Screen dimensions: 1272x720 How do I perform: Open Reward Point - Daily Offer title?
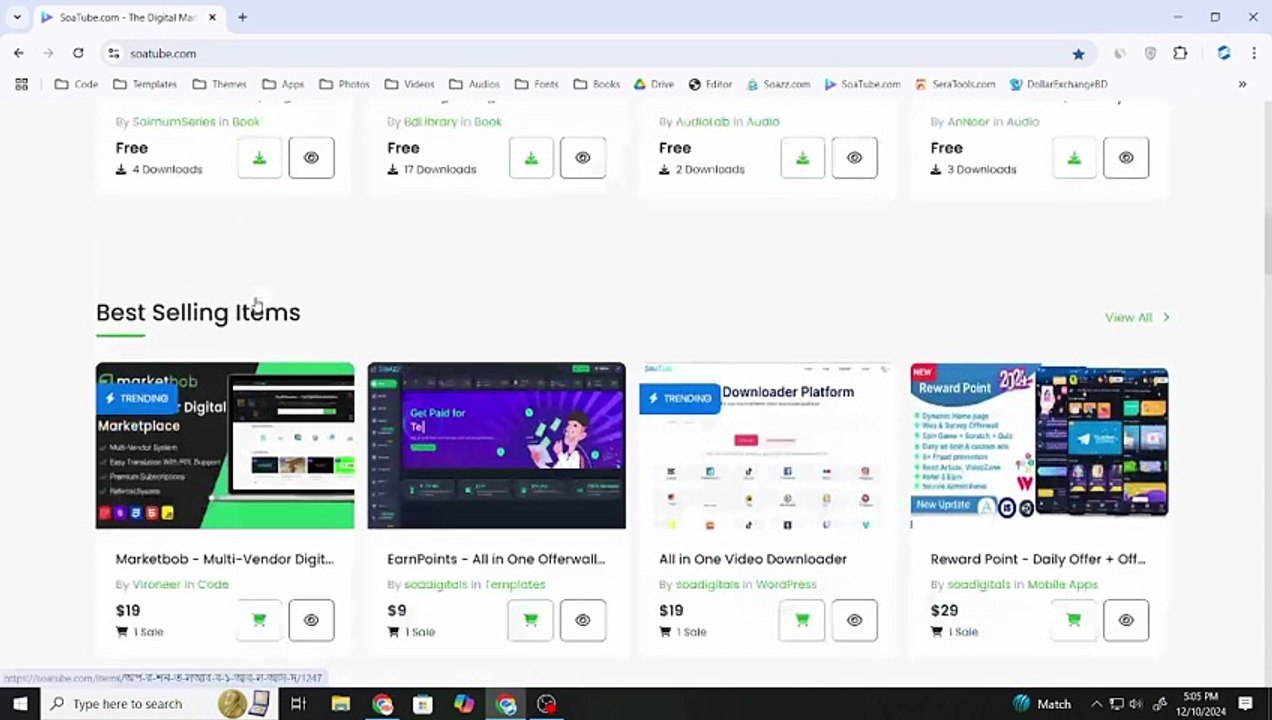click(x=1038, y=559)
